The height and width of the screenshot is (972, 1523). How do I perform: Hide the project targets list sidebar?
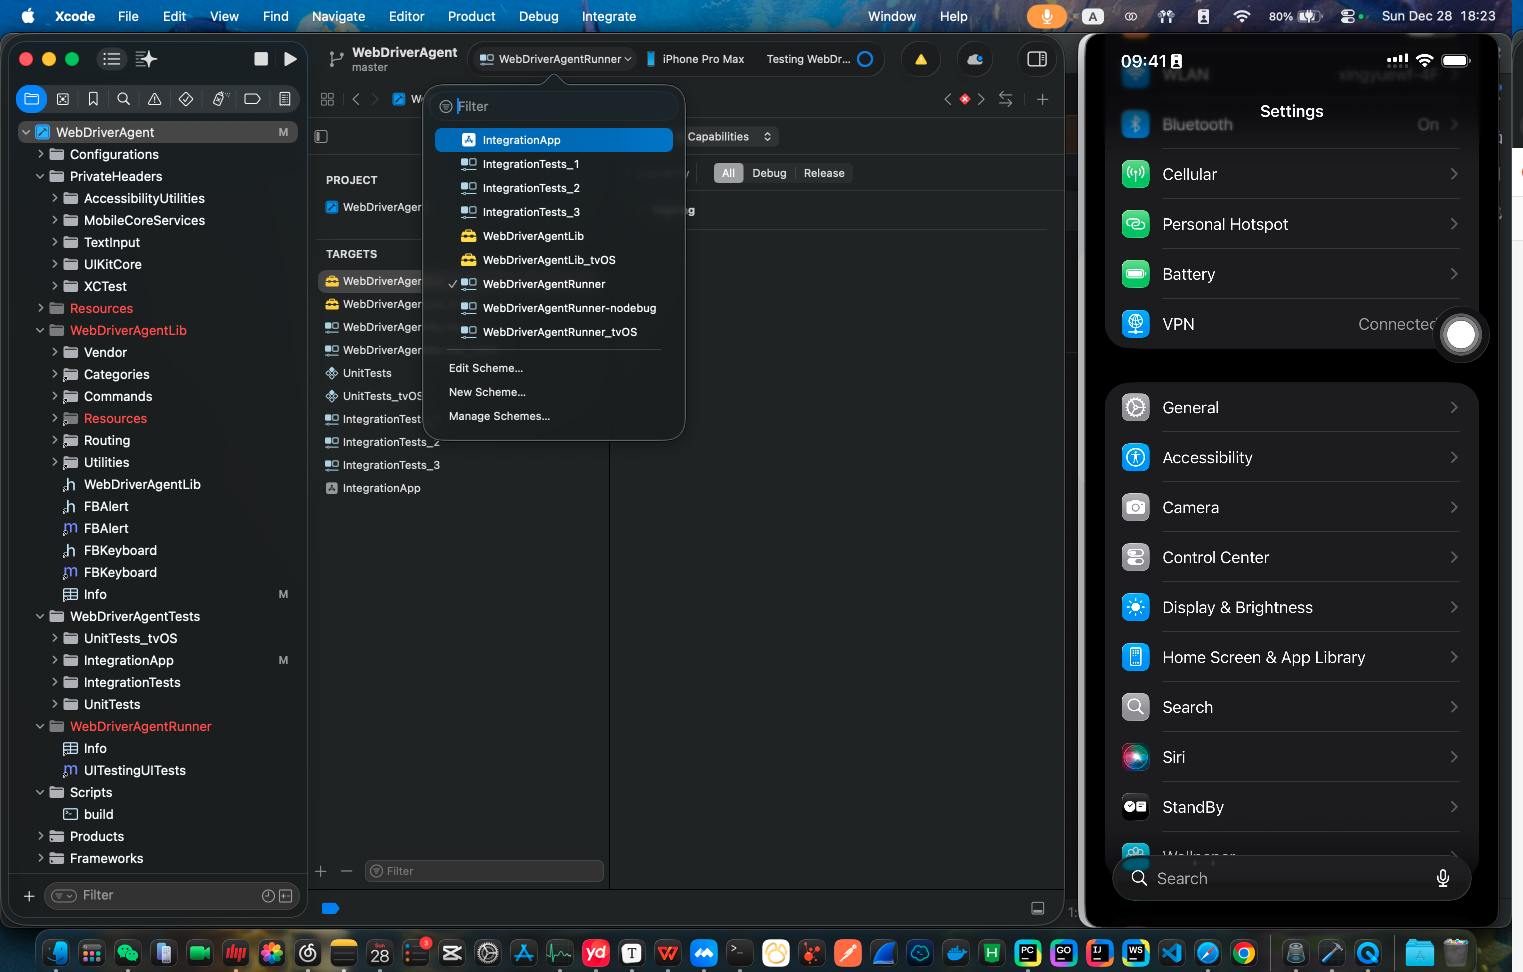coord(321,136)
